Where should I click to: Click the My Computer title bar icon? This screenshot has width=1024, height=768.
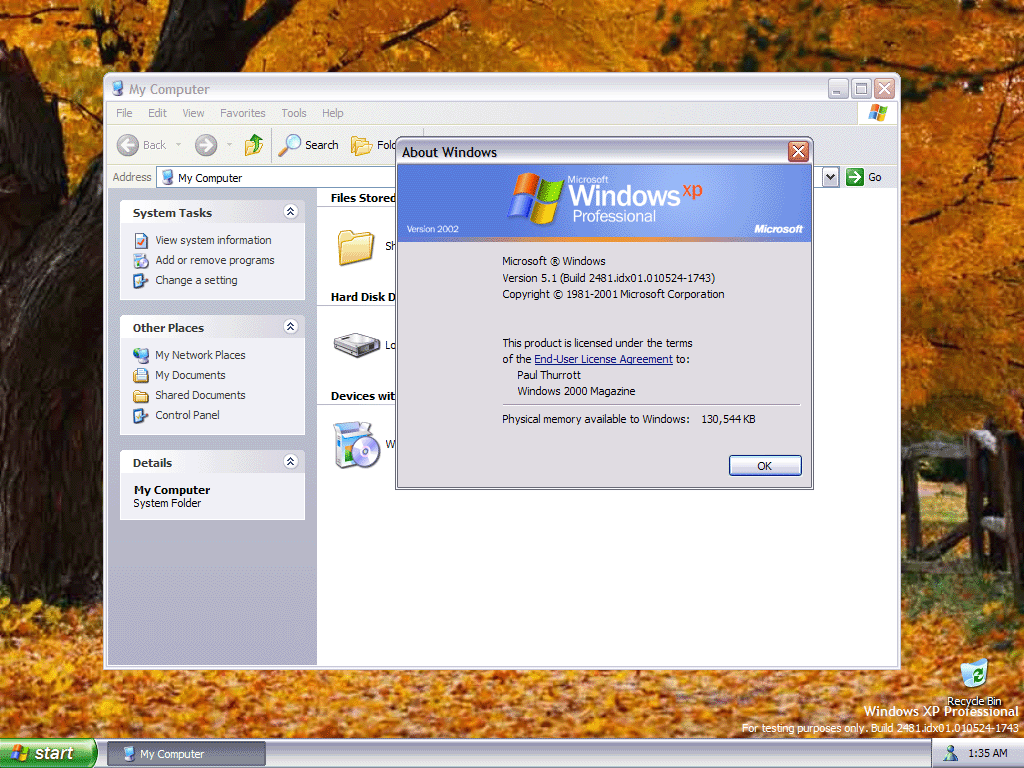[118, 89]
